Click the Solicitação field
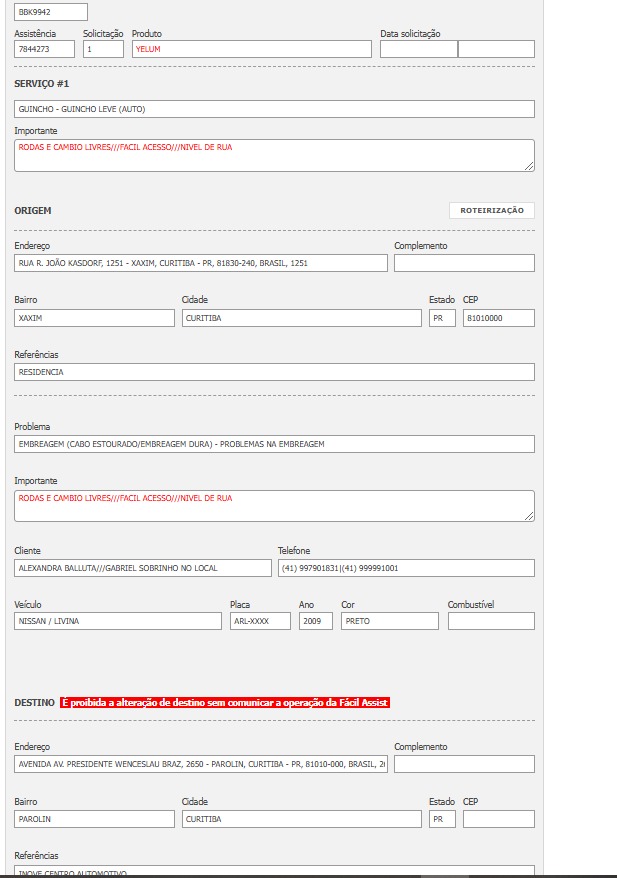617x878 pixels. (x=103, y=49)
